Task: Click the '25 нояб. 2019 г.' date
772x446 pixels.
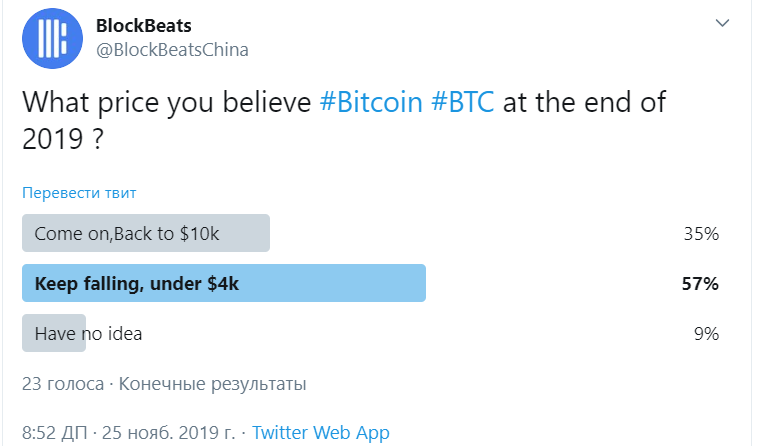Action: click(x=168, y=433)
